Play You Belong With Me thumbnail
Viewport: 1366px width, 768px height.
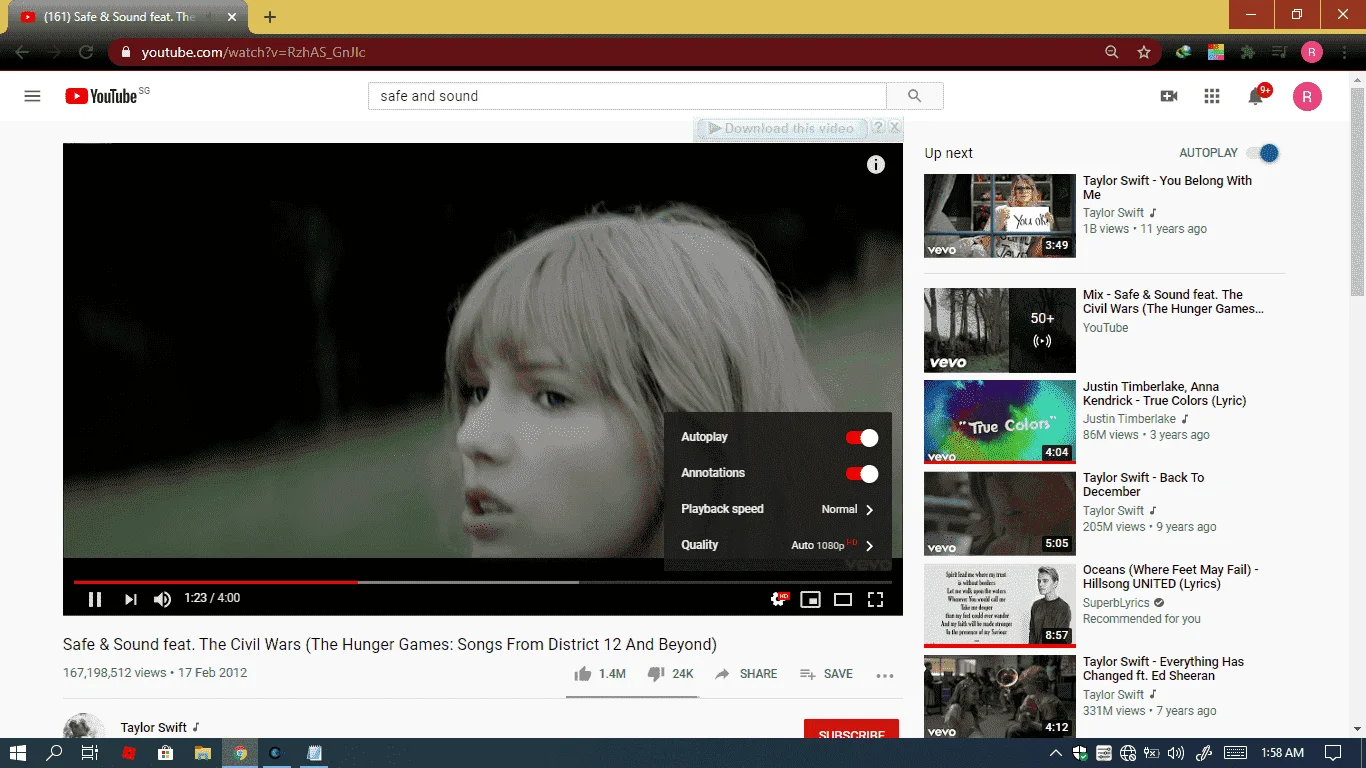point(1000,216)
